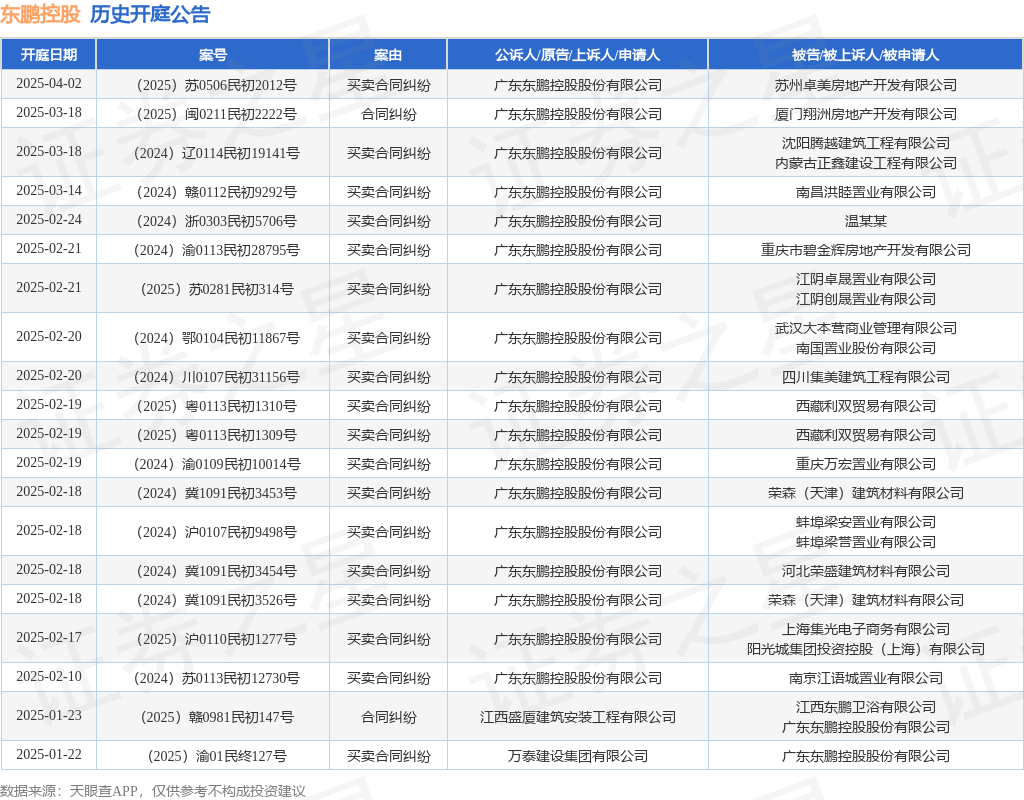Click defendant 阳光城集团投资控股(上海)有限公司
Screen dimensions: 1024x800
[x=865, y=649]
